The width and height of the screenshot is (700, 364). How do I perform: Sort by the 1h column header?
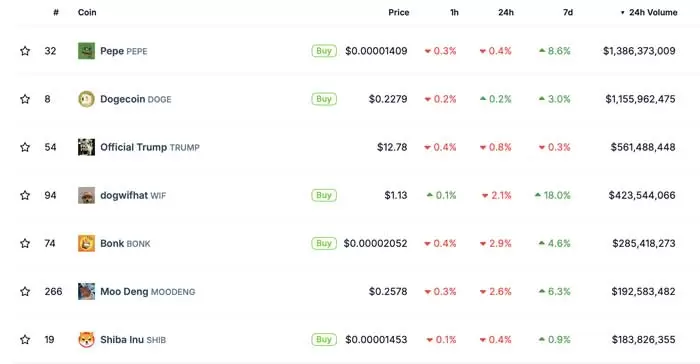click(x=454, y=13)
